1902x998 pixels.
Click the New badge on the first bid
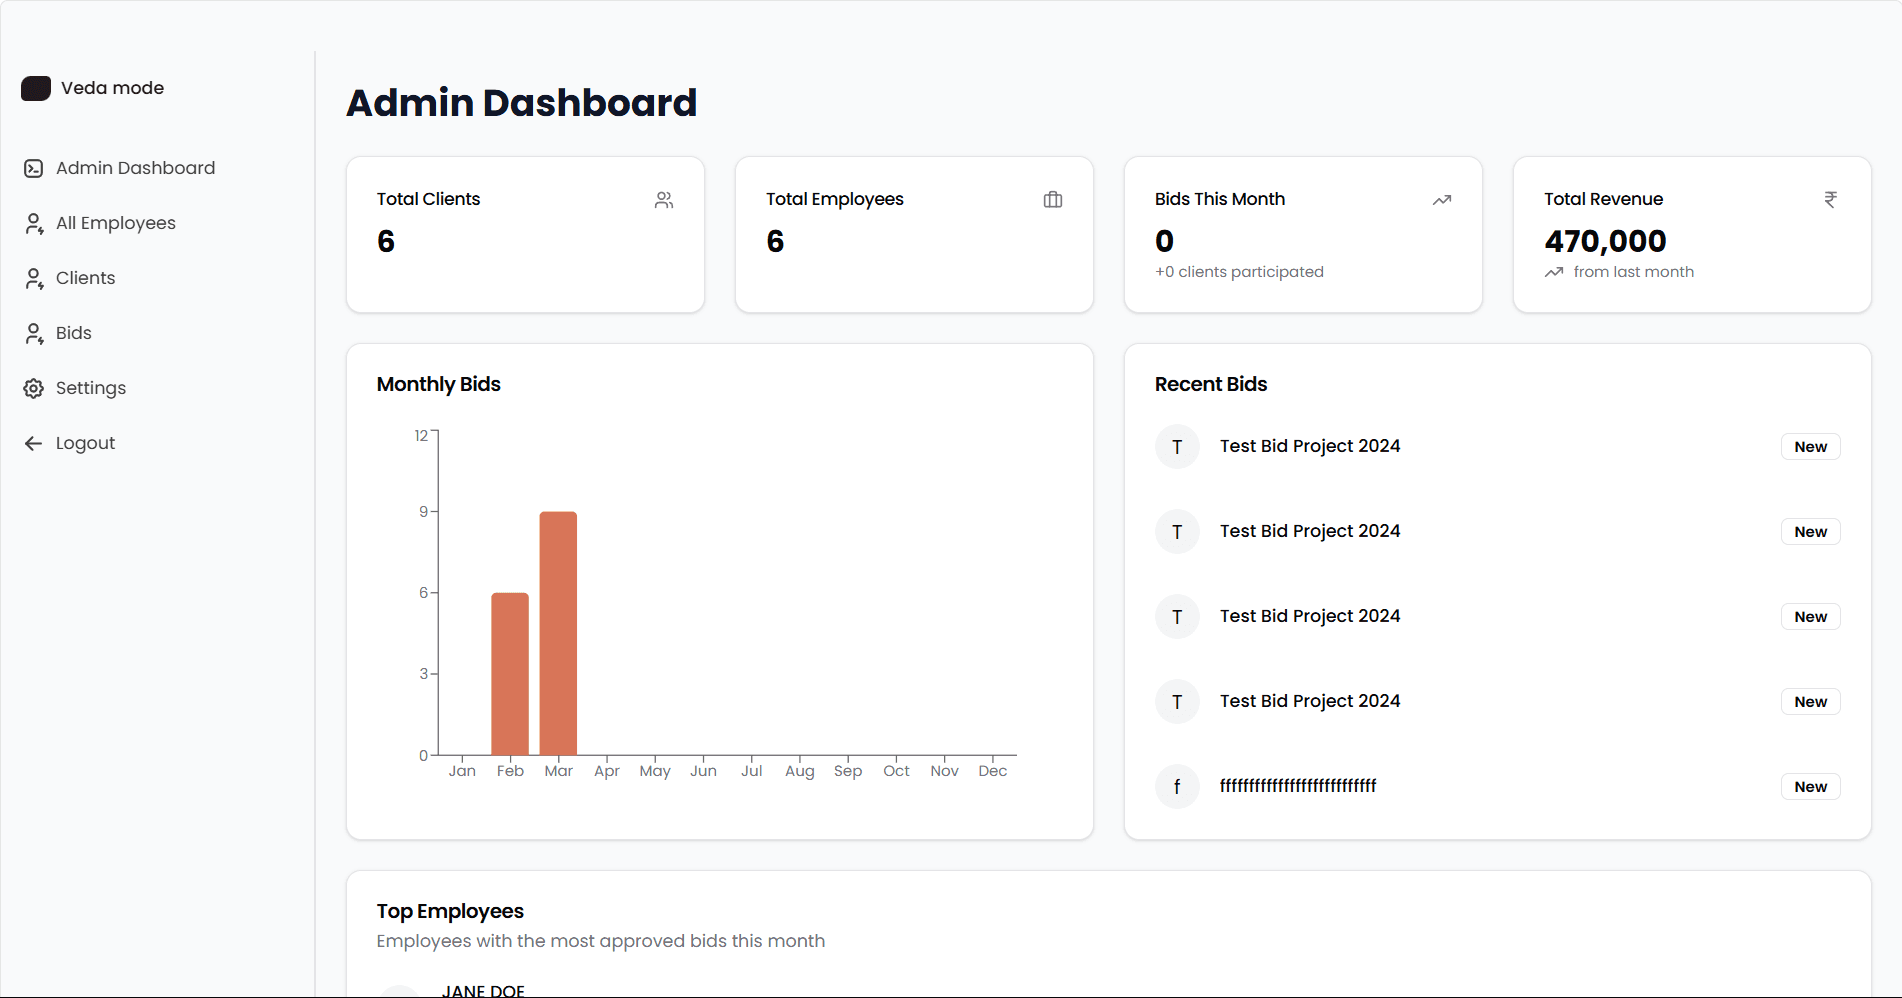coord(1810,447)
